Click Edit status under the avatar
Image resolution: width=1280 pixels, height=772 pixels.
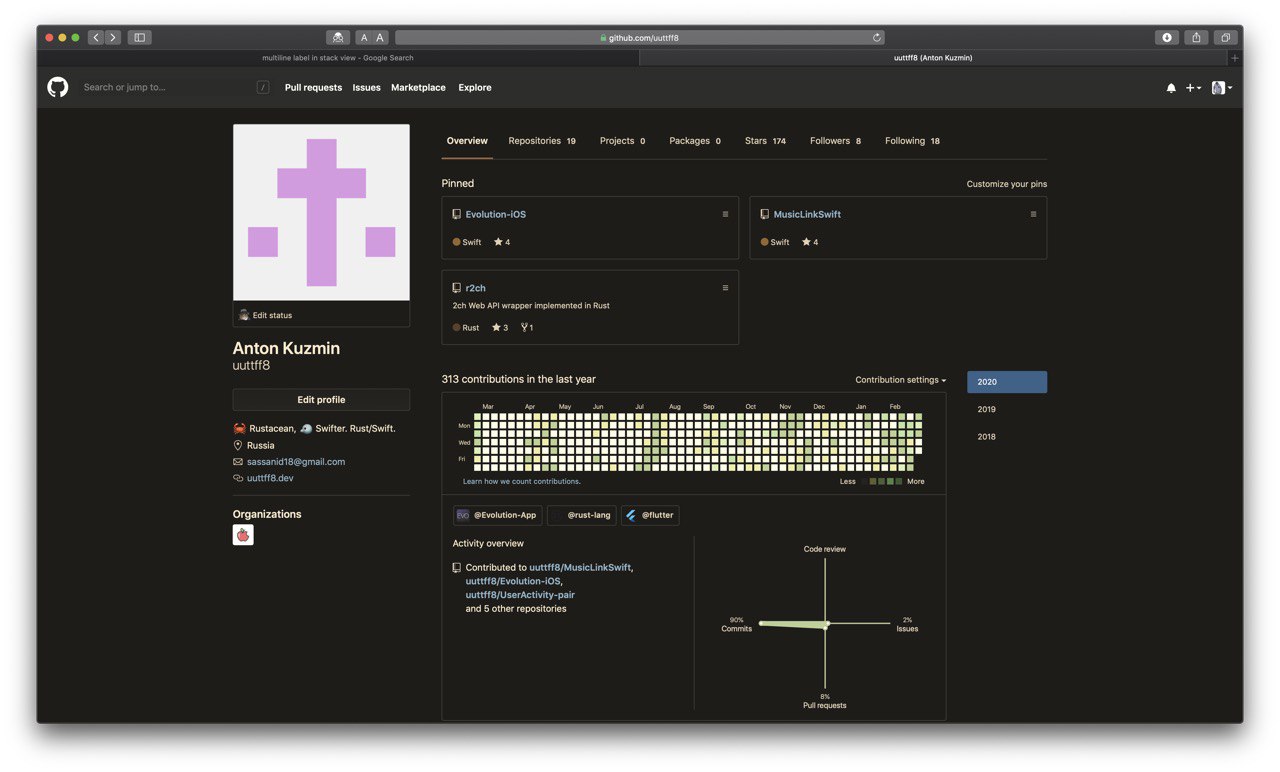(266, 315)
